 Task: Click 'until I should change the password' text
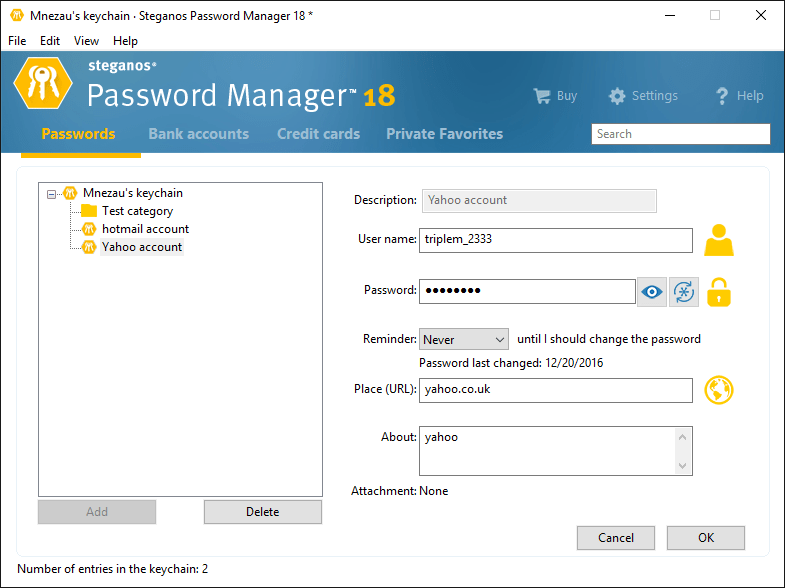[609, 339]
